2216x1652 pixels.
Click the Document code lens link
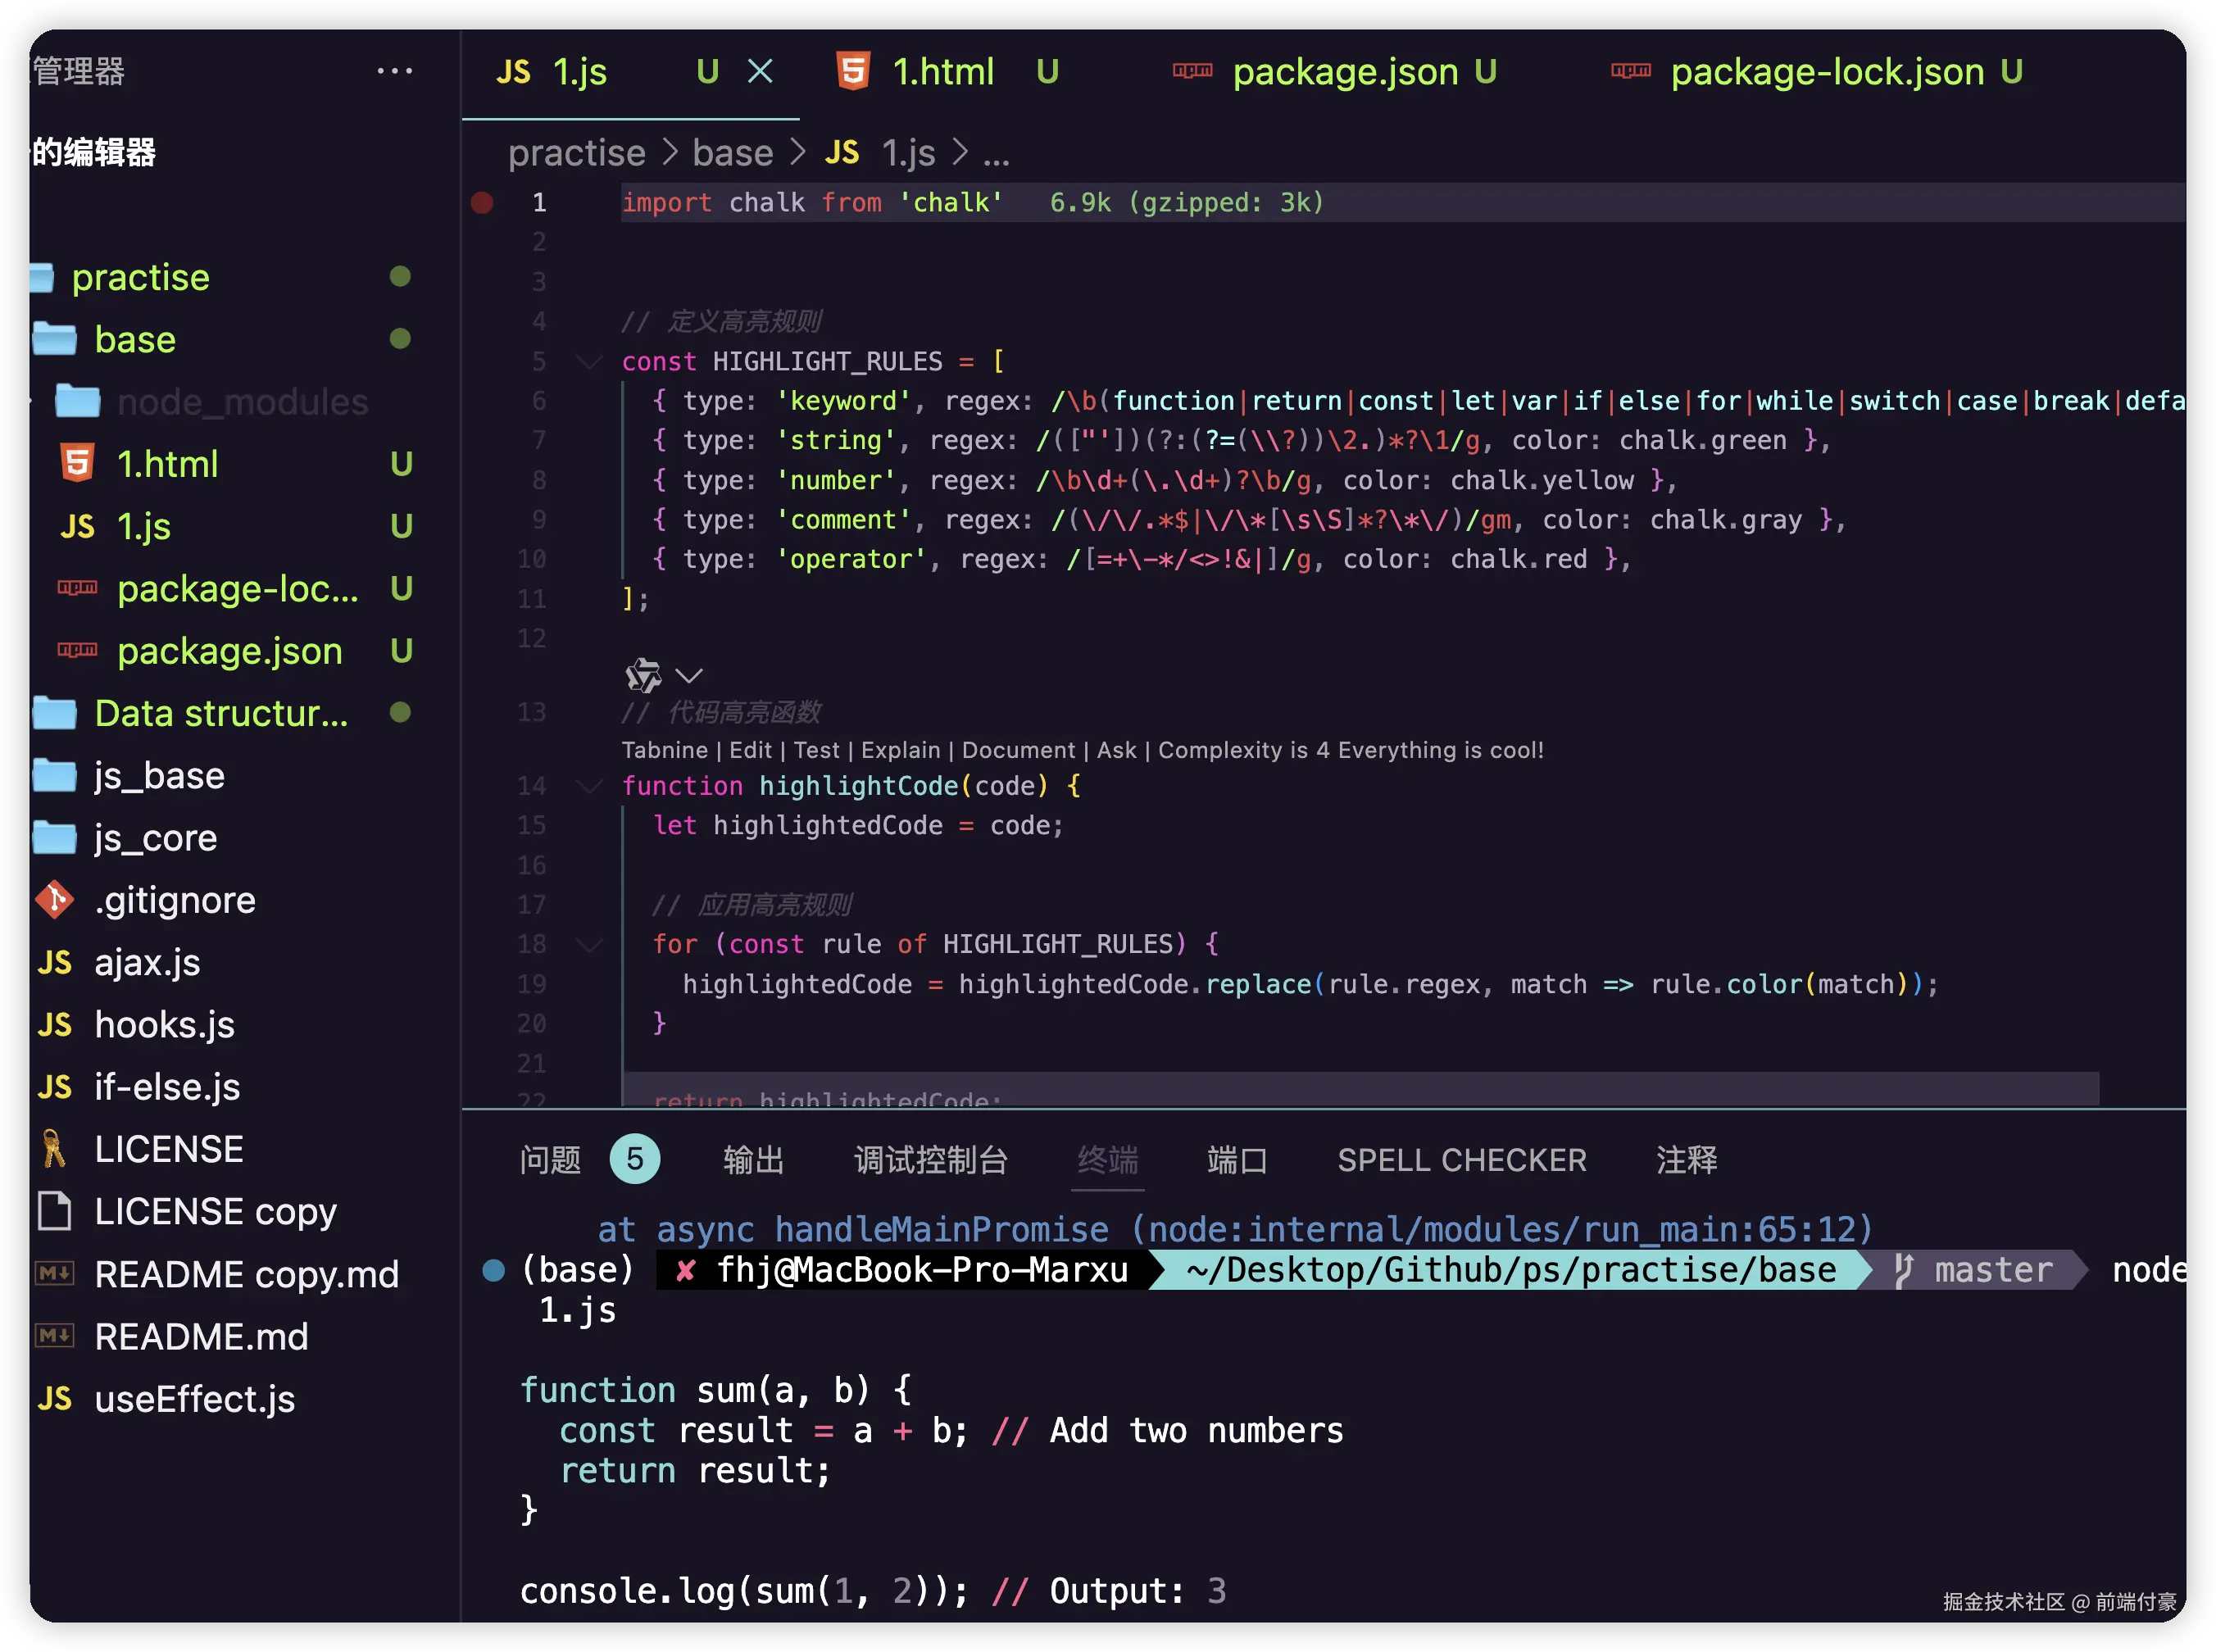tap(1017, 750)
